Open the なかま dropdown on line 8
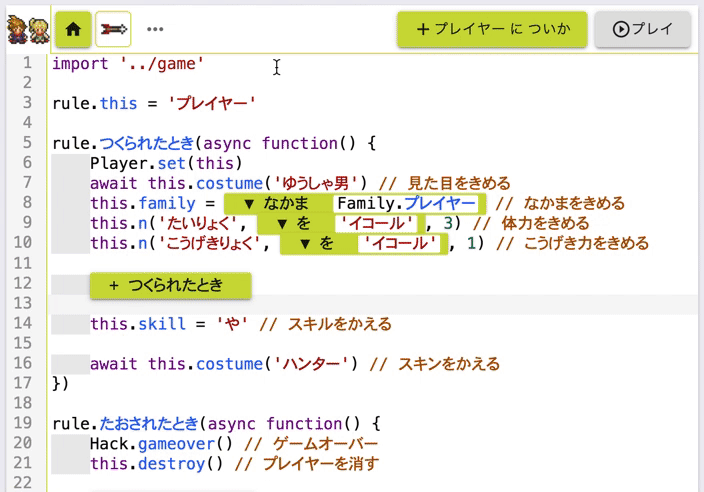Viewport: 704px width, 492px height. point(277,204)
